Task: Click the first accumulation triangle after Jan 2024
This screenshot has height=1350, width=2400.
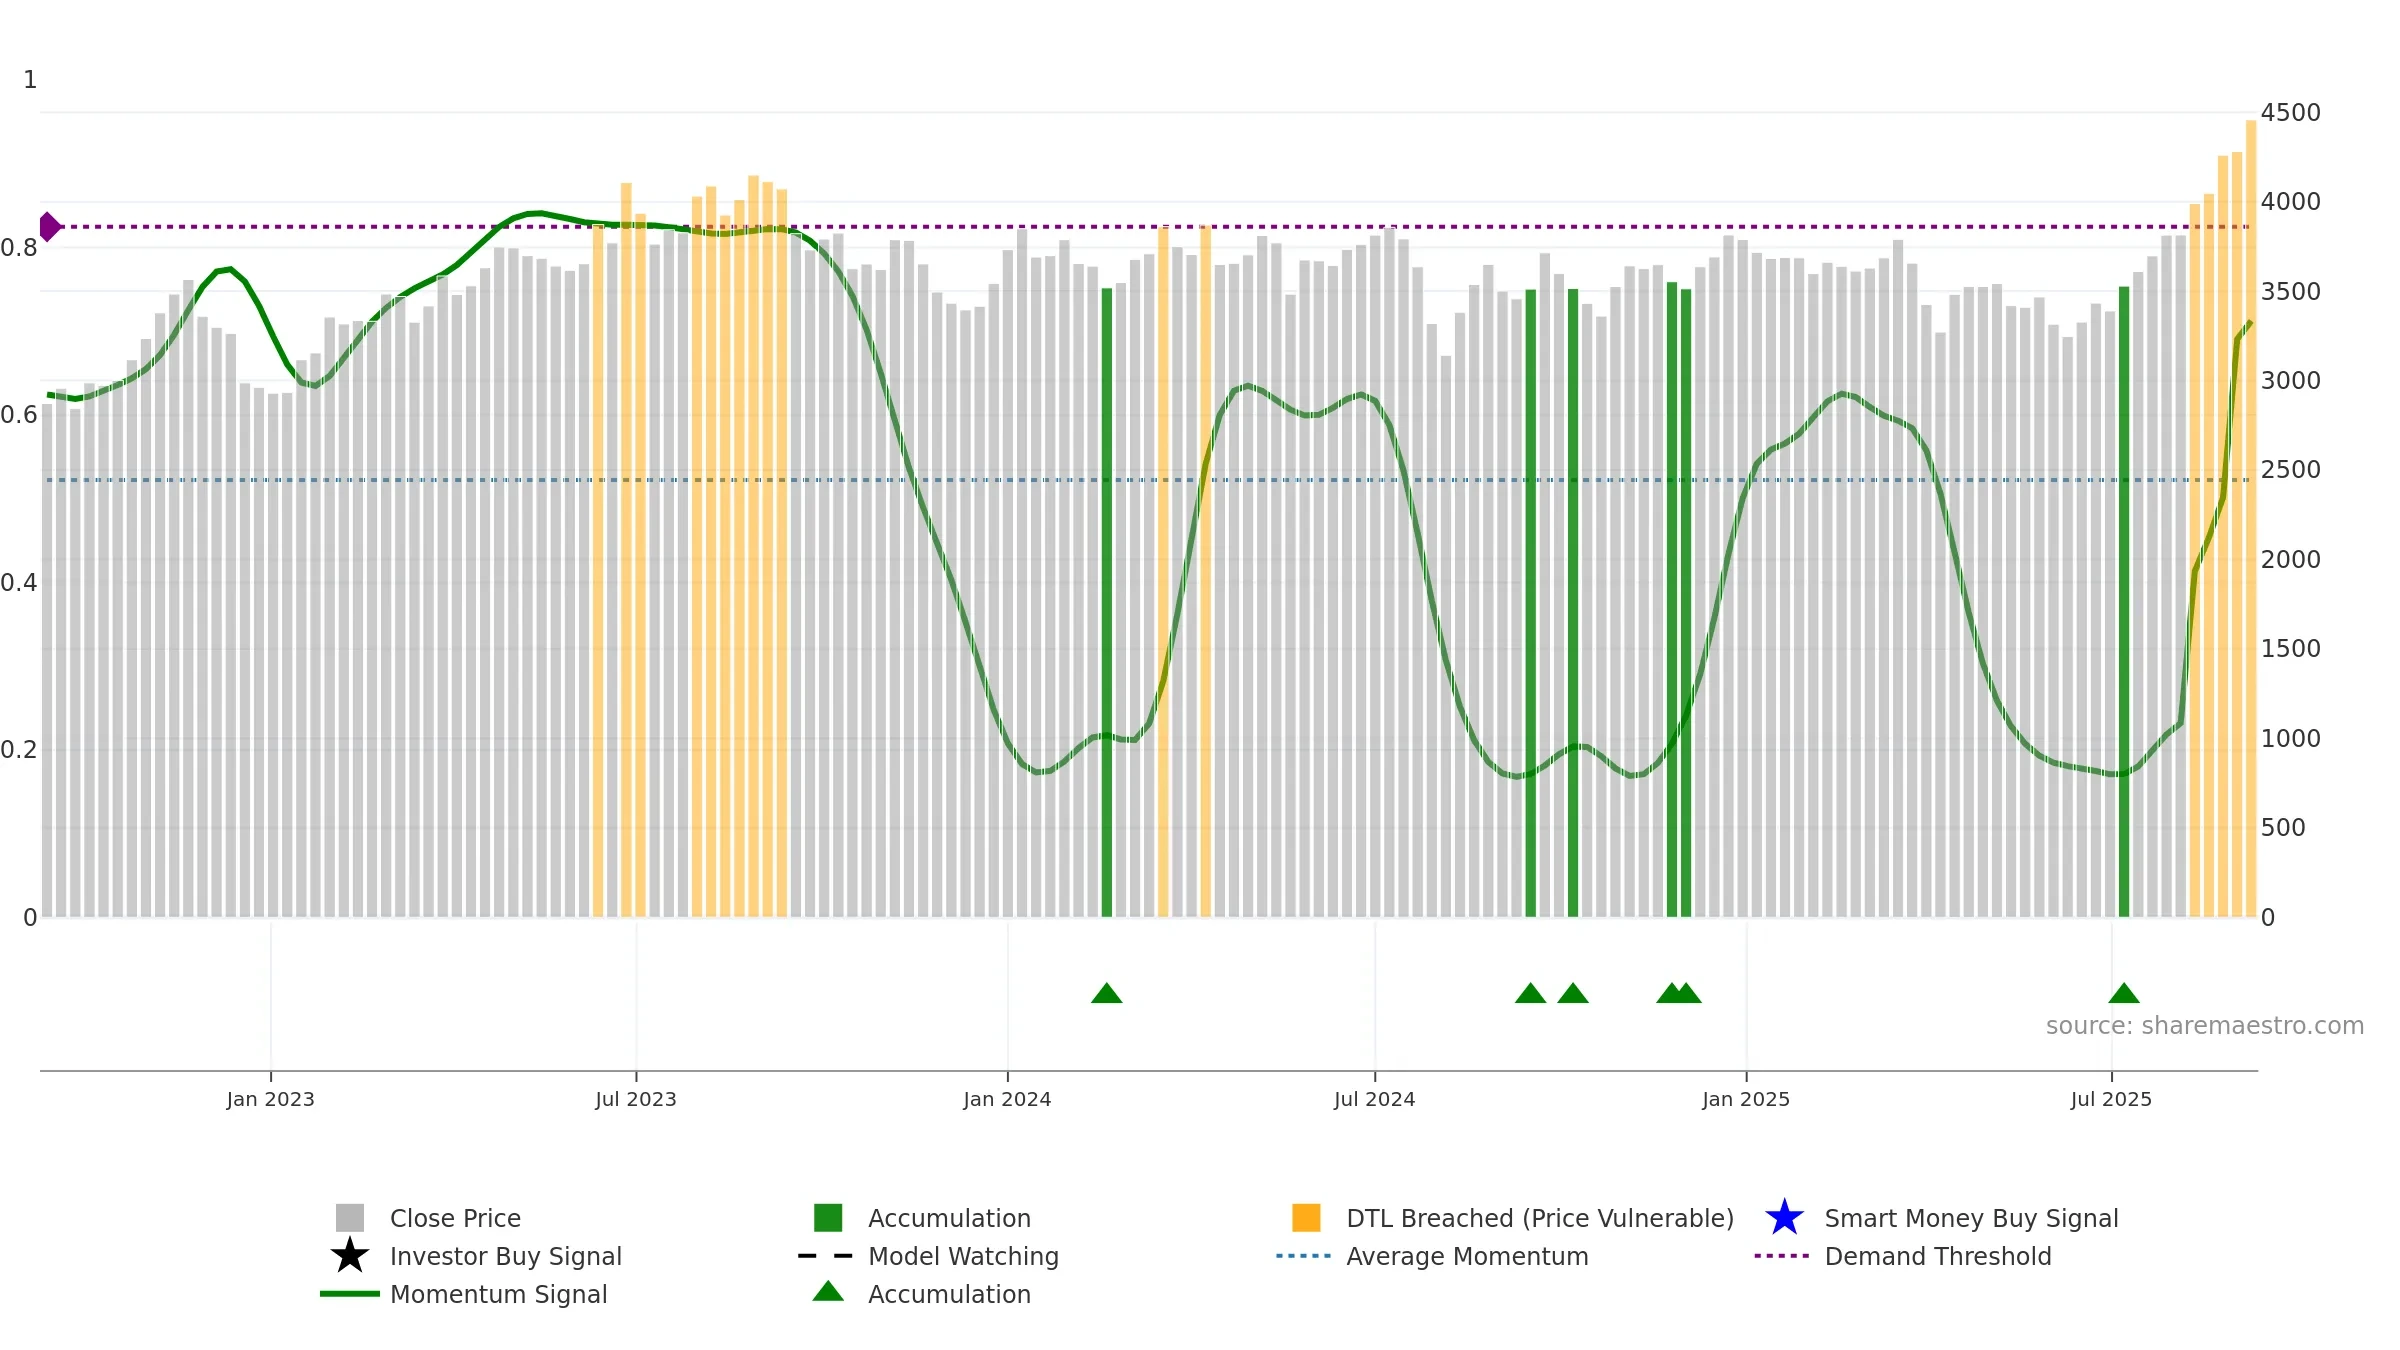Action: point(1106,993)
